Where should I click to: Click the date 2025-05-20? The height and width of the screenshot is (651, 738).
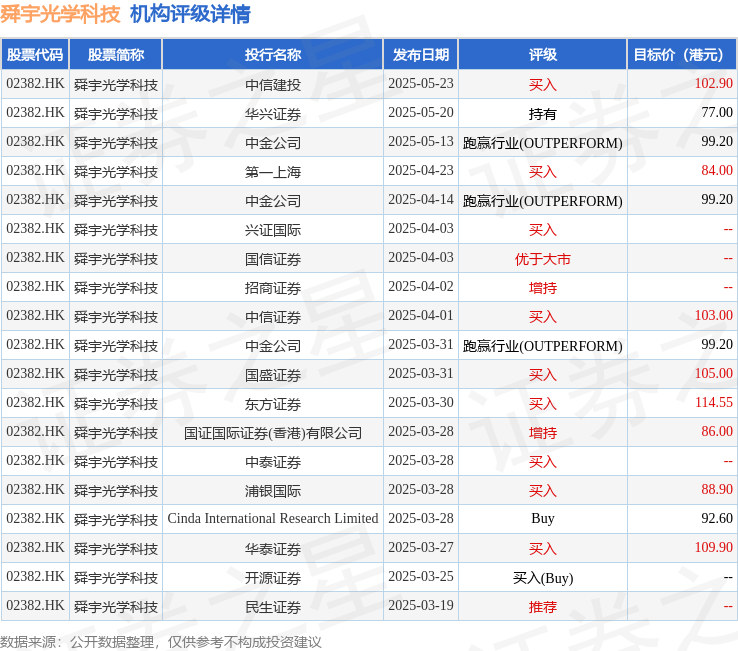click(x=421, y=113)
